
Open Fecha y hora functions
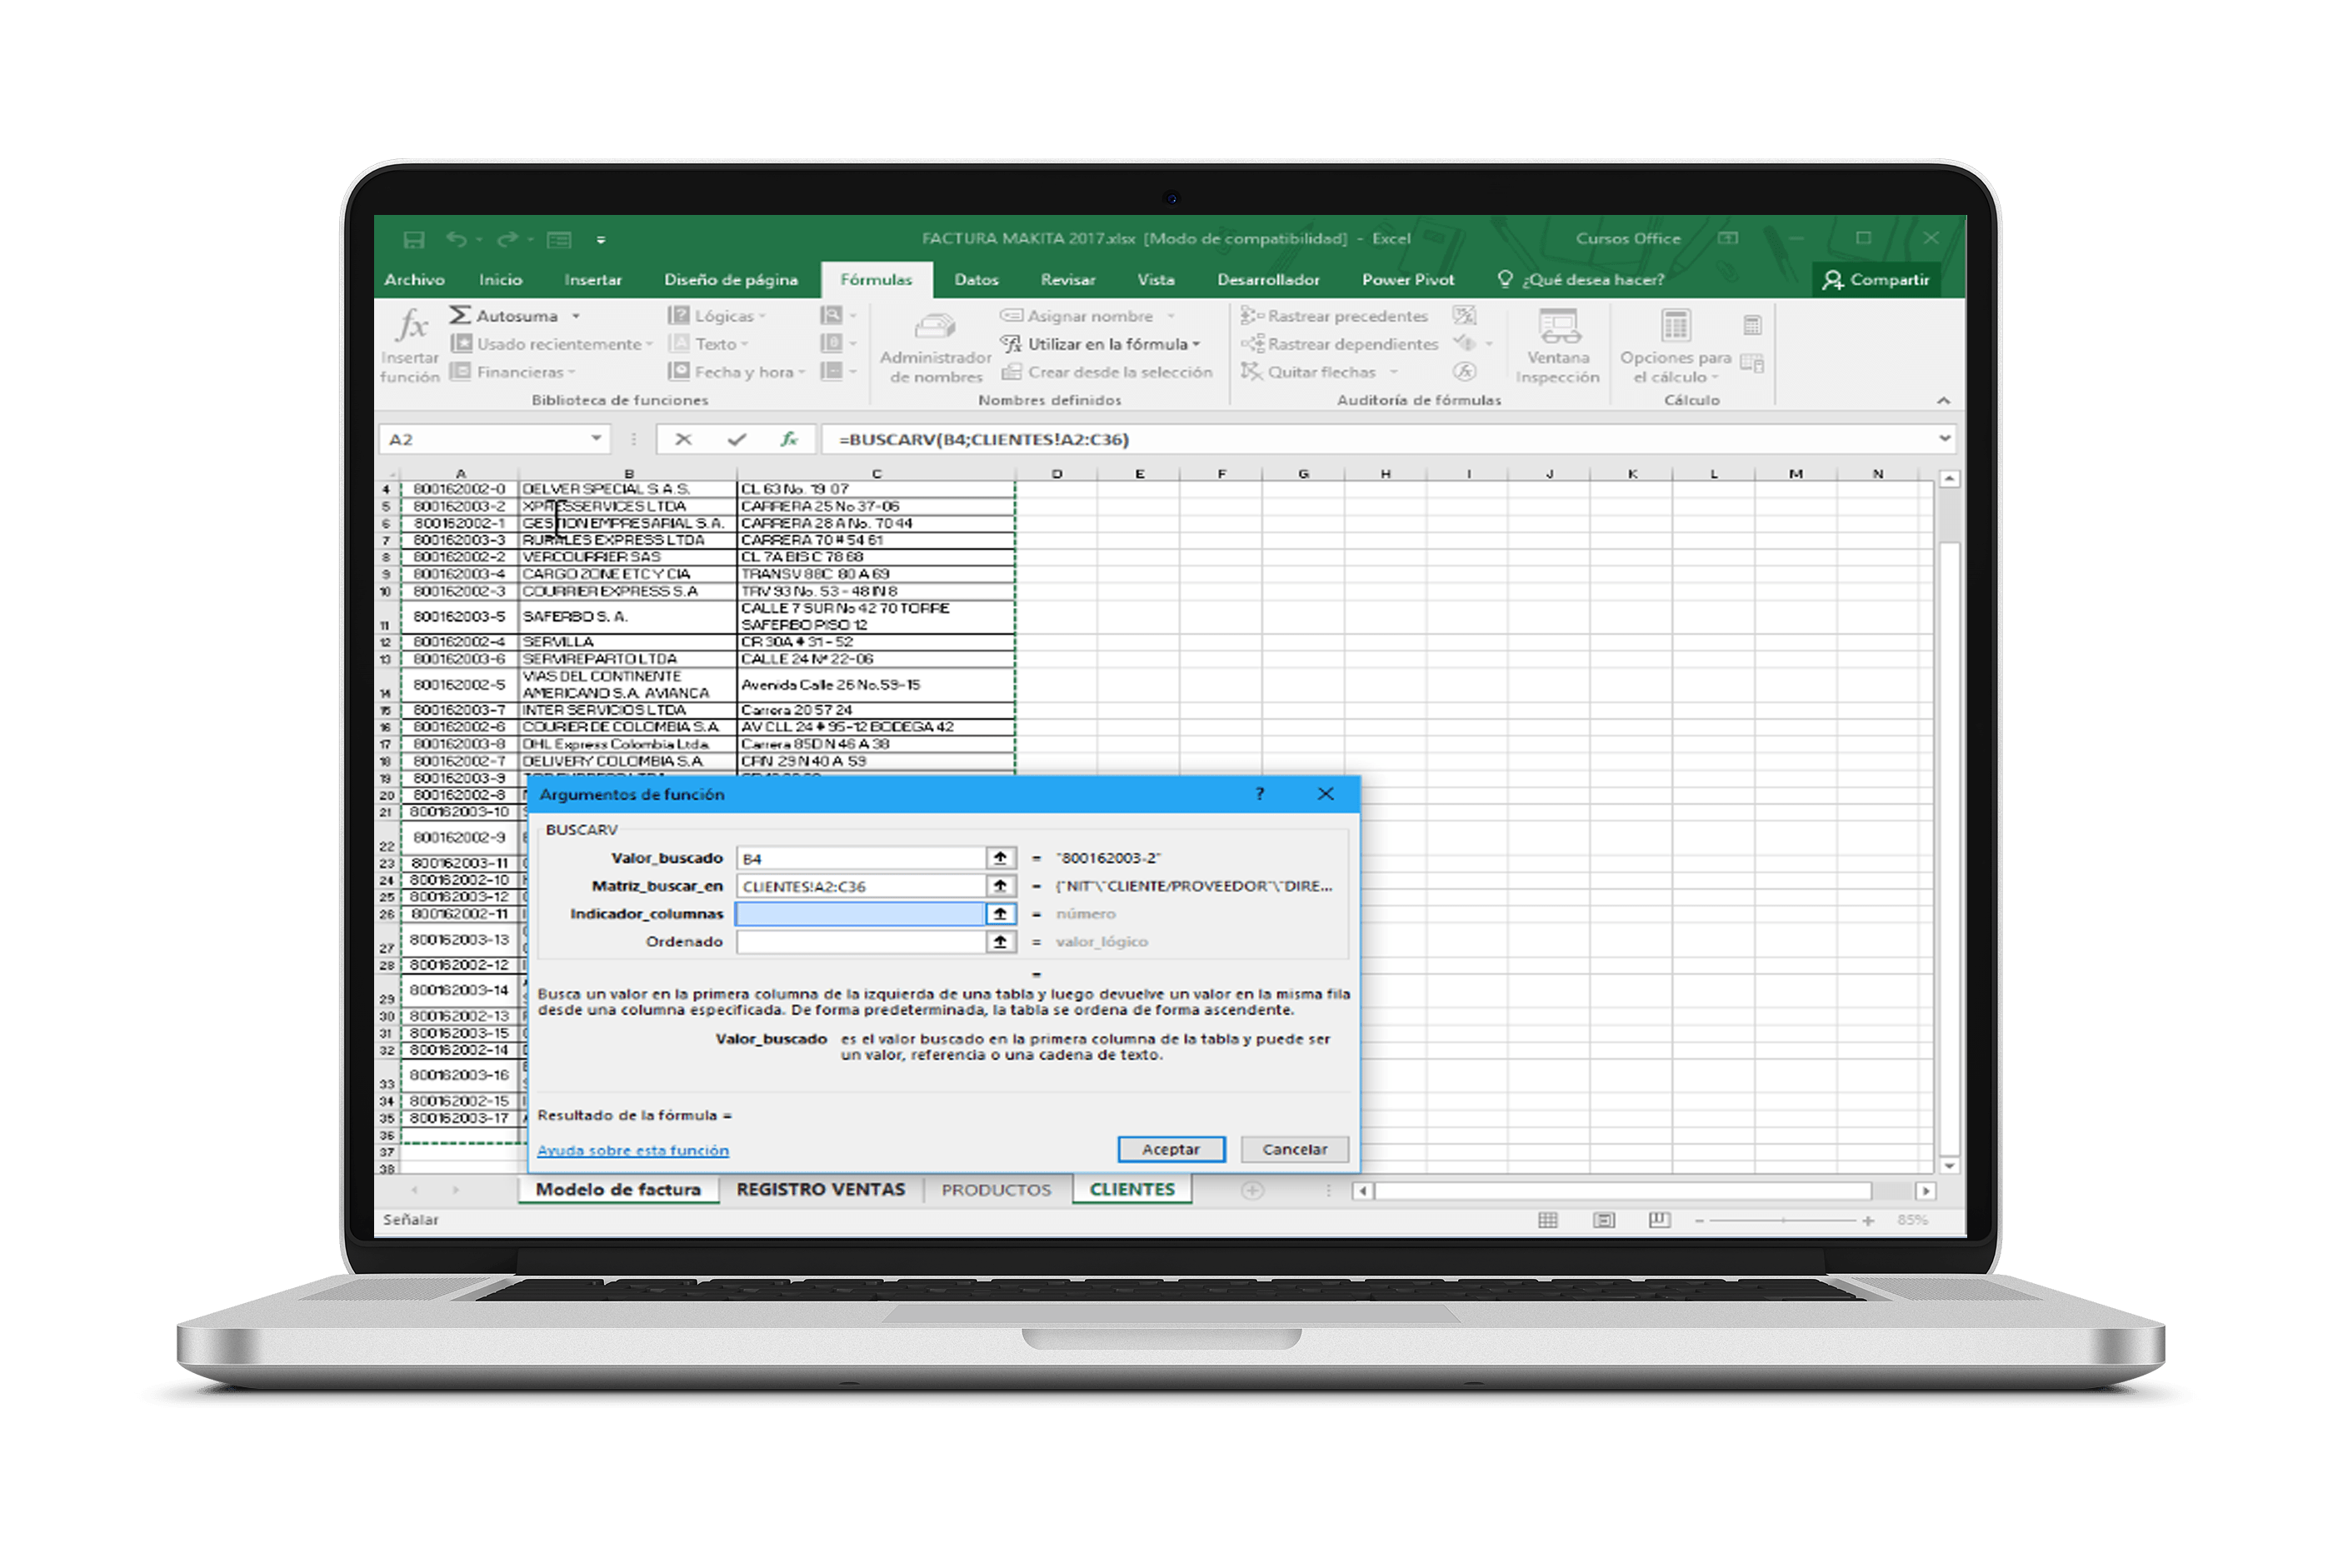[x=736, y=372]
